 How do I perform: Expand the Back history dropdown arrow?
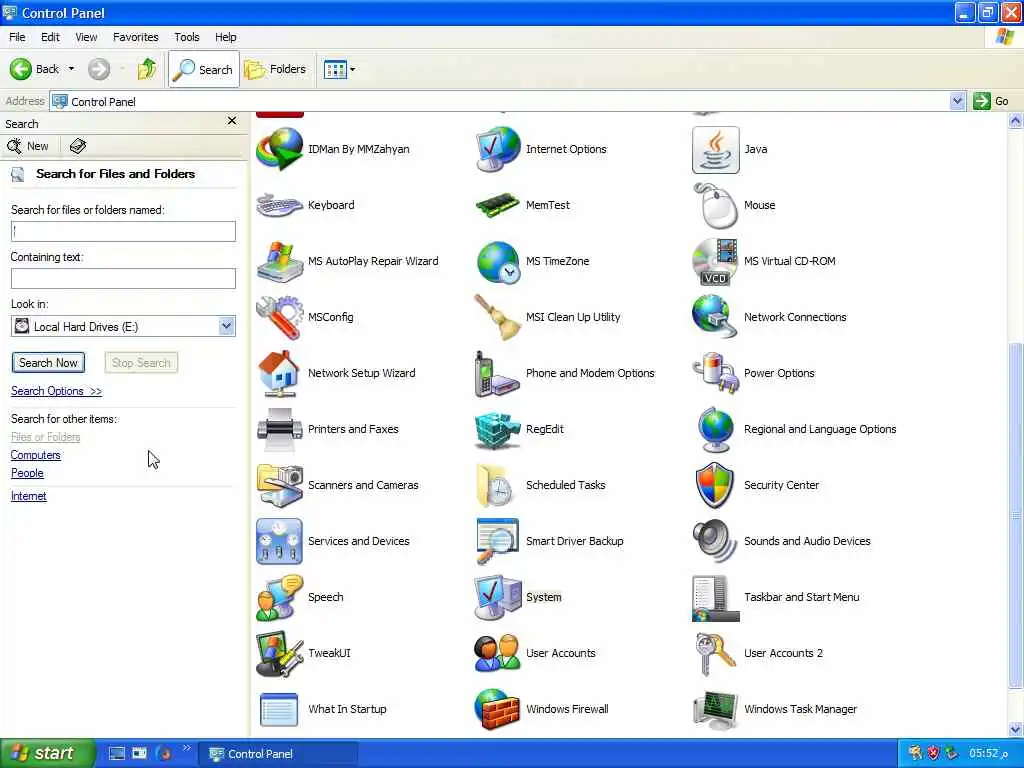[x=71, y=69]
